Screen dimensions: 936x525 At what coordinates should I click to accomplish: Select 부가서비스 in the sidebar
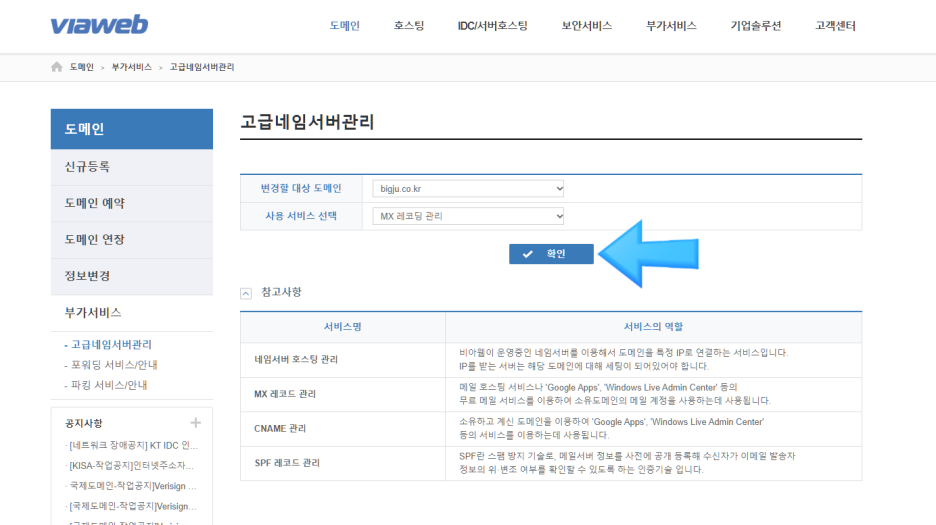coord(132,313)
